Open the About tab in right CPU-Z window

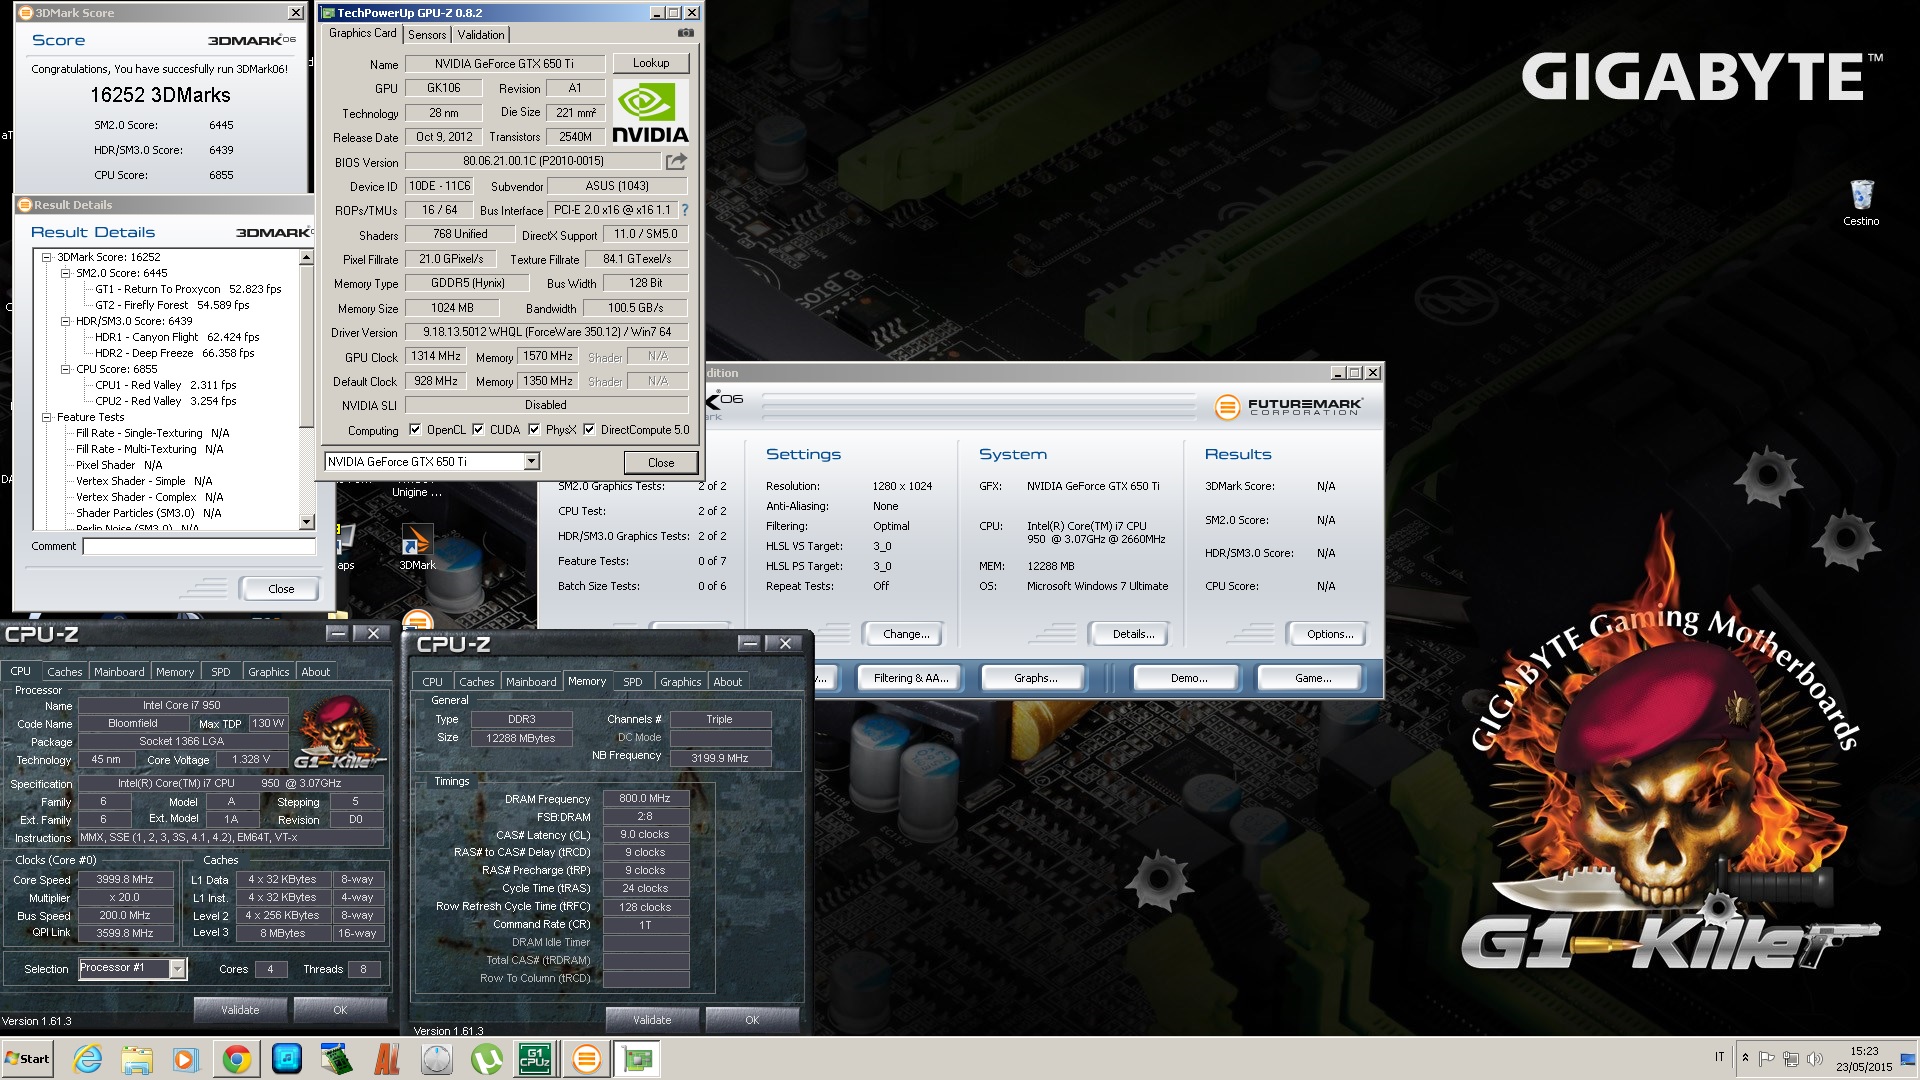[x=728, y=682]
